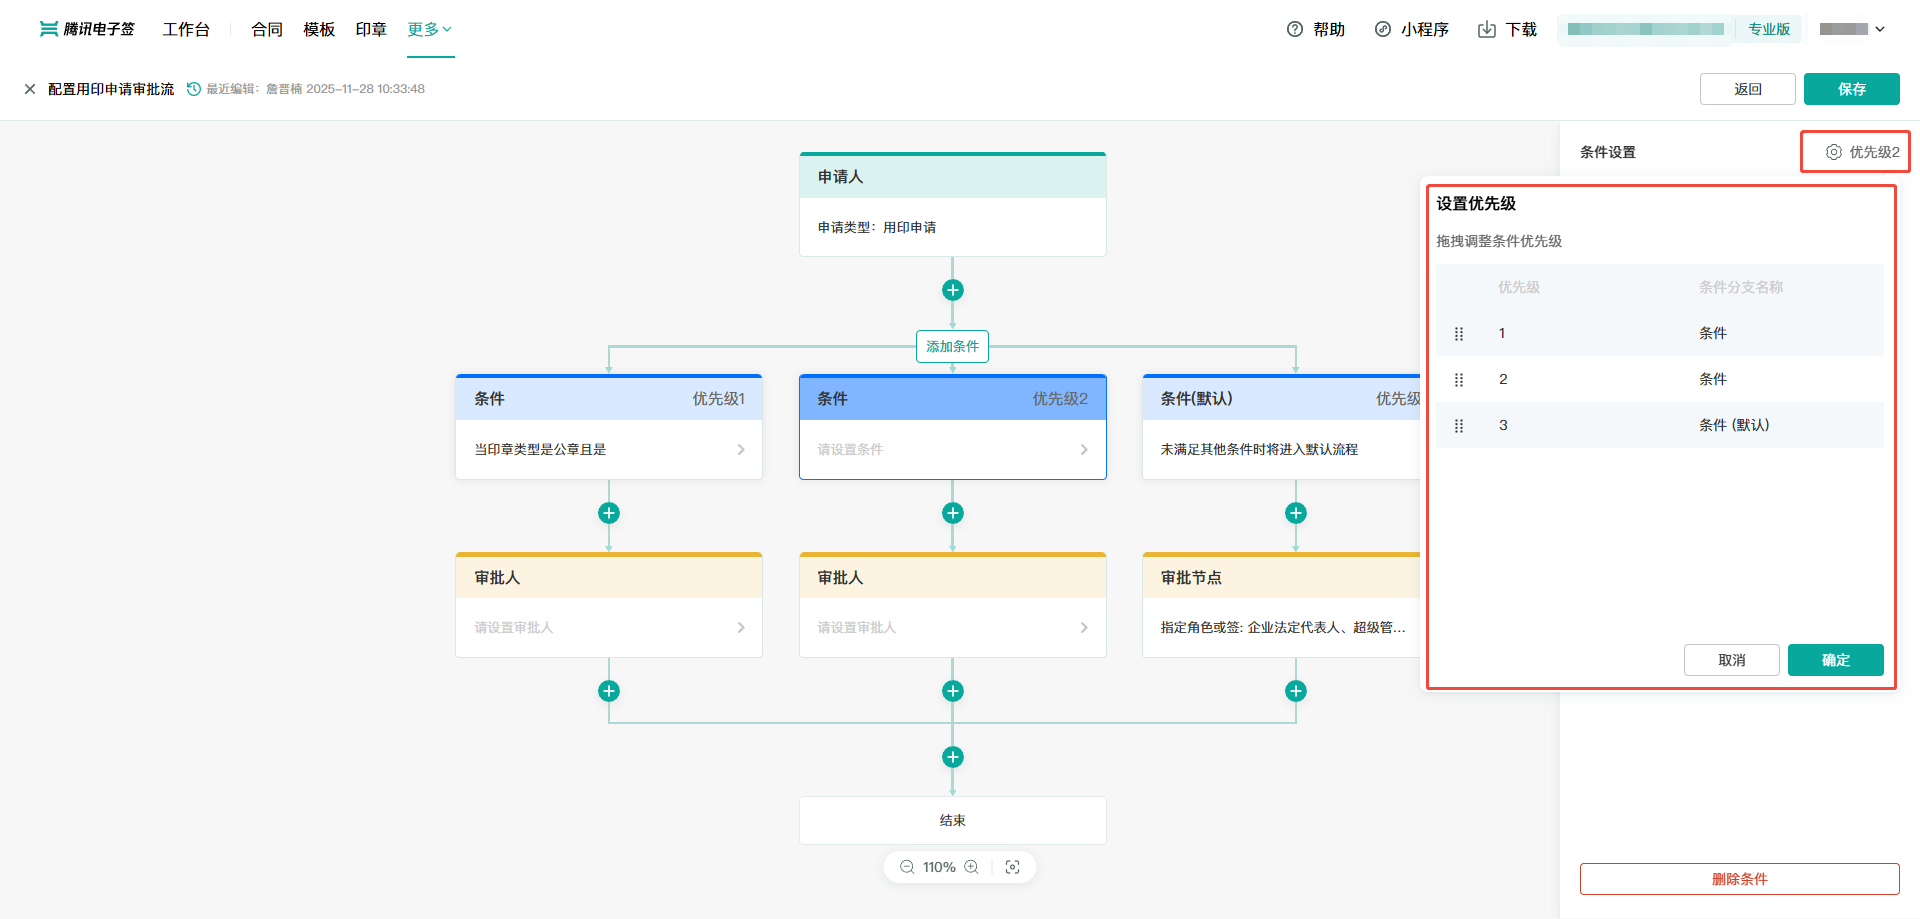1920x919 pixels.
Task: Expand the 更多 navigation dropdown
Action: point(430,29)
